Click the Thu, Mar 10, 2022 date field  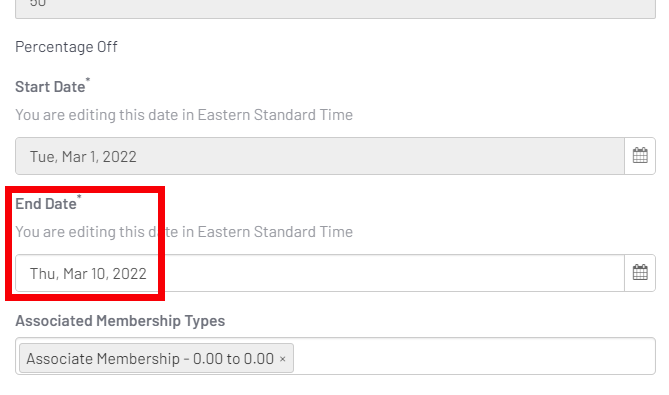[x=320, y=273]
